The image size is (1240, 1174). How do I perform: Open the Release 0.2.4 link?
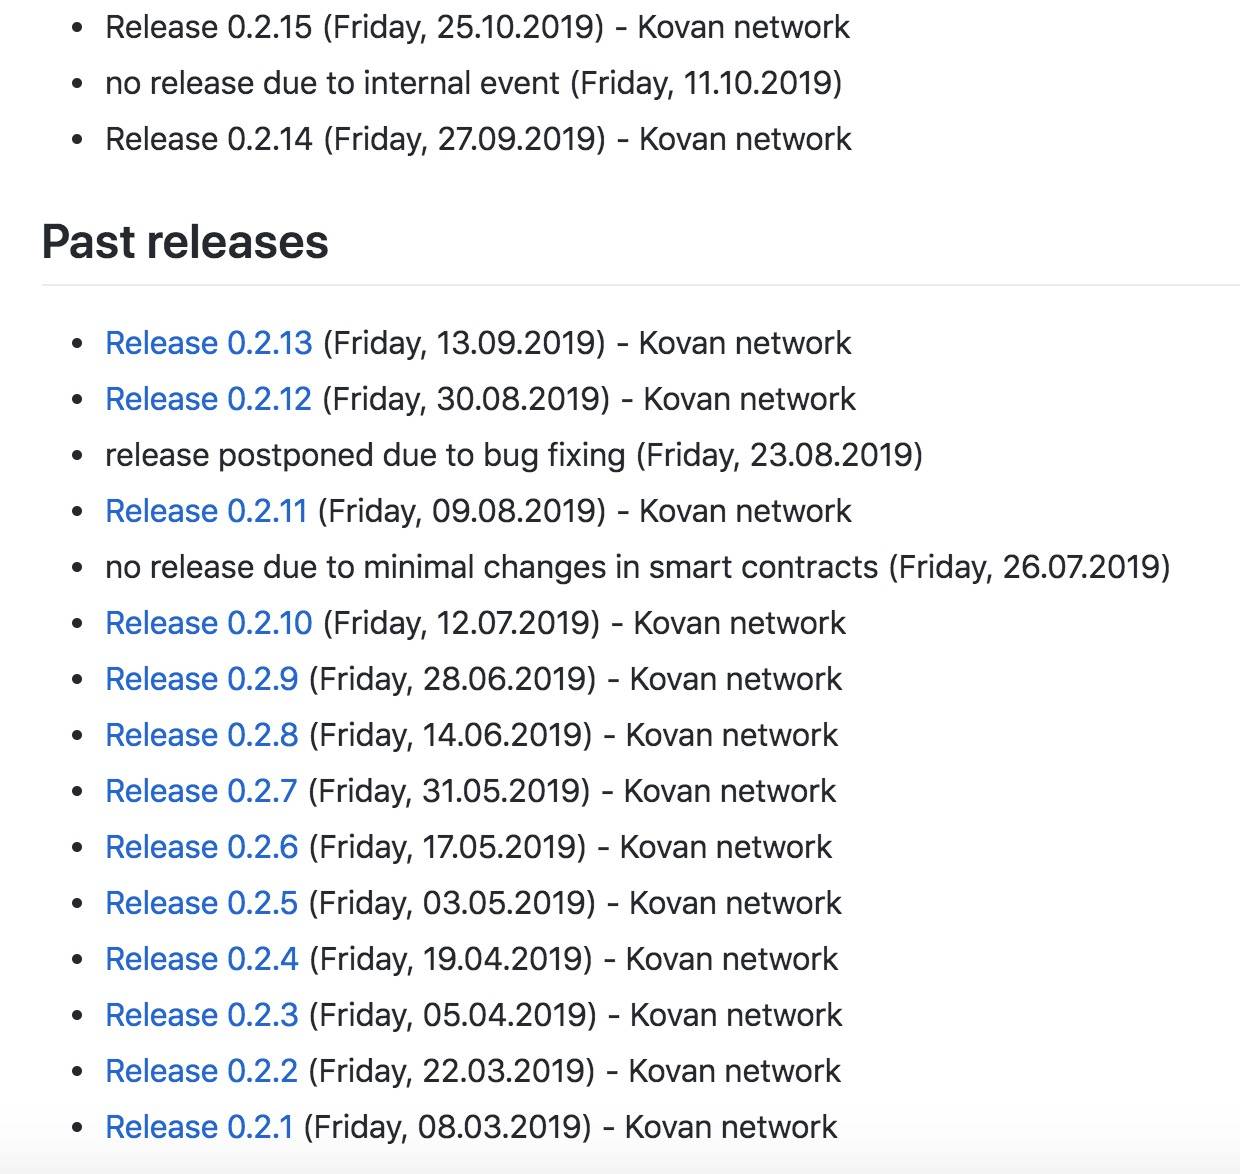click(x=202, y=959)
